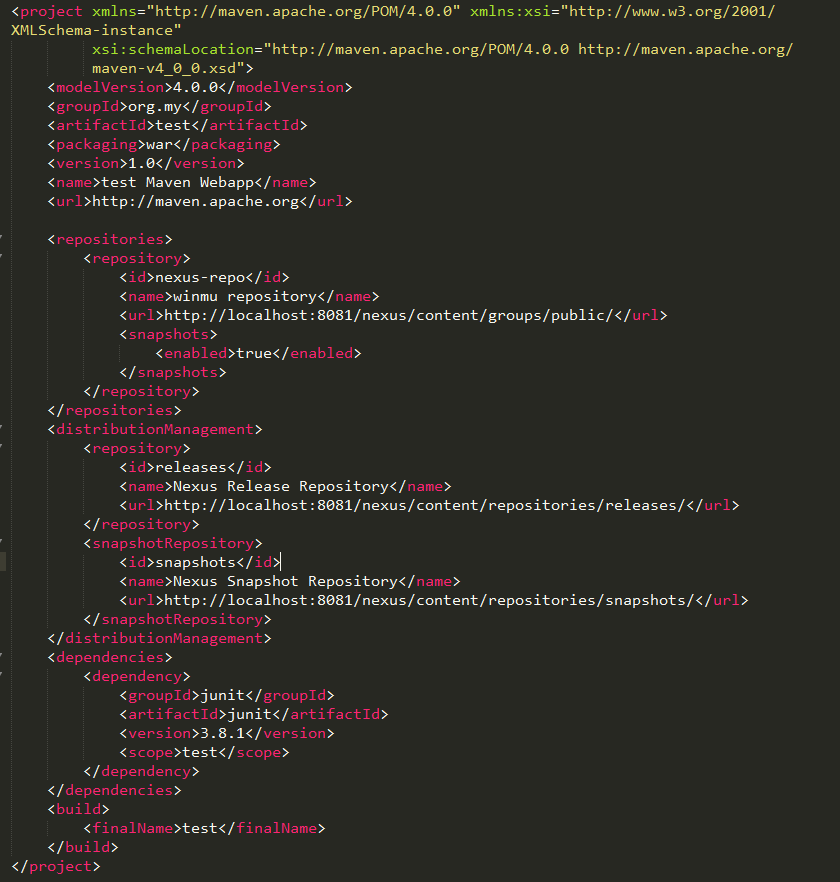Click the opening repositories tag

click(110, 239)
